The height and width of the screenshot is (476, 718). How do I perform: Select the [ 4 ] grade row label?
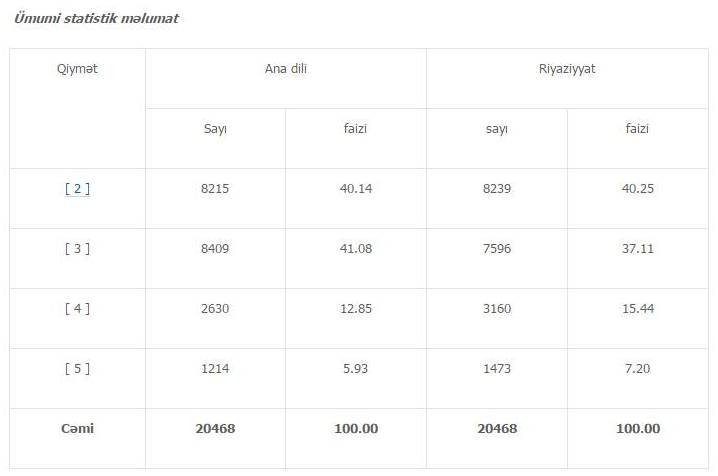[x=77, y=308]
